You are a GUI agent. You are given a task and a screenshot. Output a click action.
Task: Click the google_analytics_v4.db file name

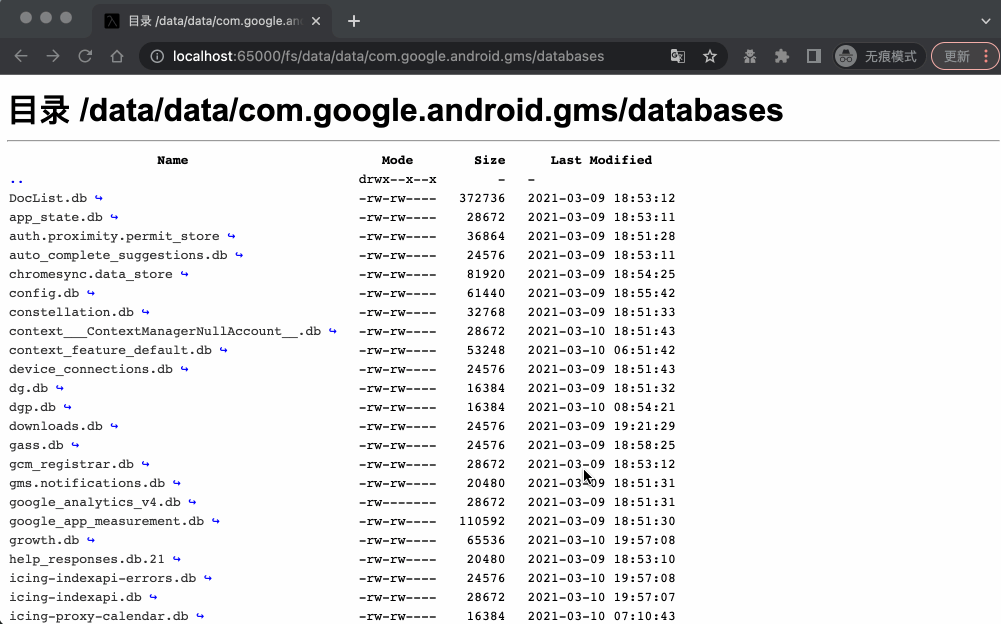94,502
